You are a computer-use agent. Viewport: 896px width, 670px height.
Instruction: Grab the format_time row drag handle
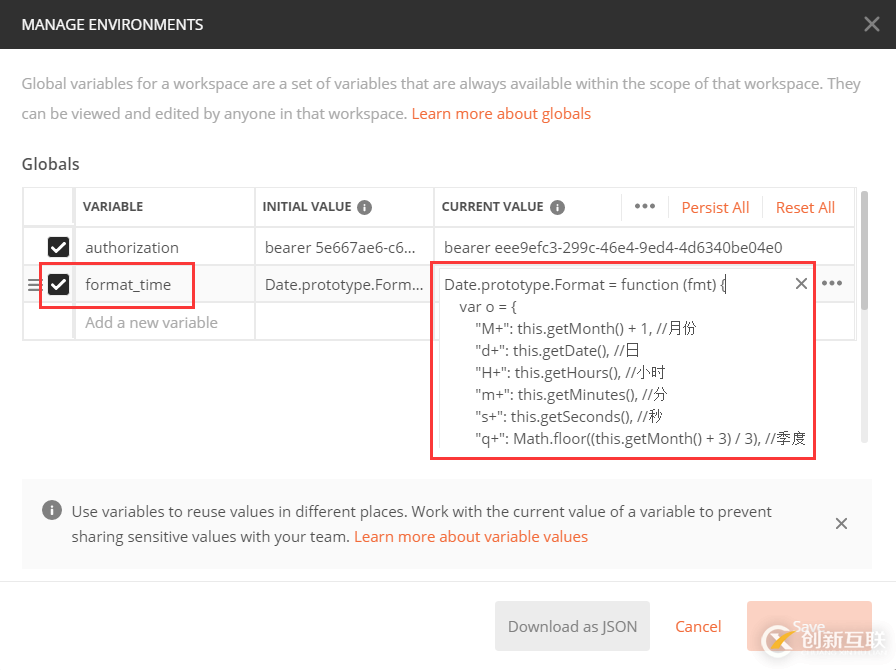point(34,285)
